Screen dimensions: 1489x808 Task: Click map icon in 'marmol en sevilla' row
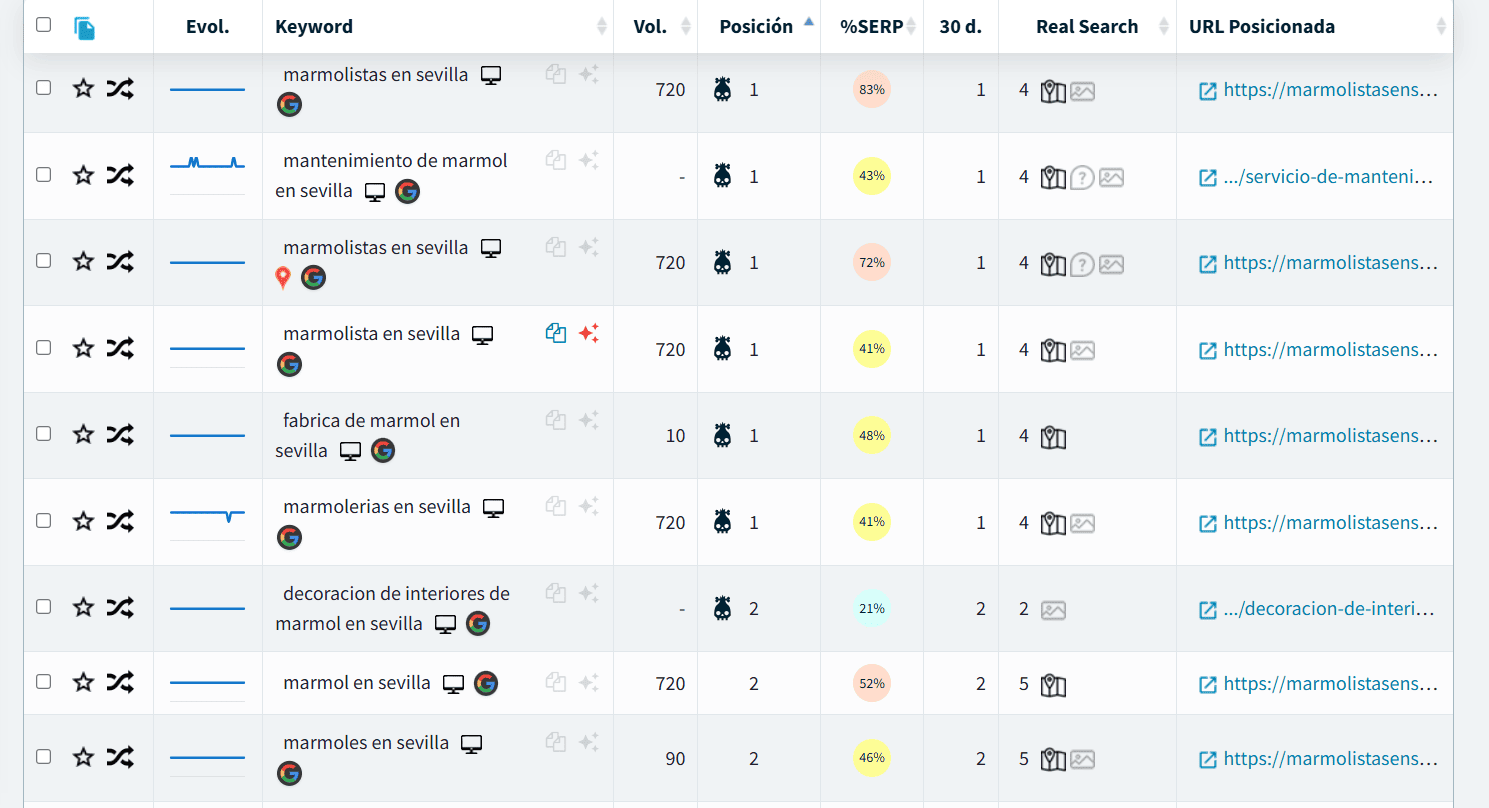click(x=1053, y=685)
